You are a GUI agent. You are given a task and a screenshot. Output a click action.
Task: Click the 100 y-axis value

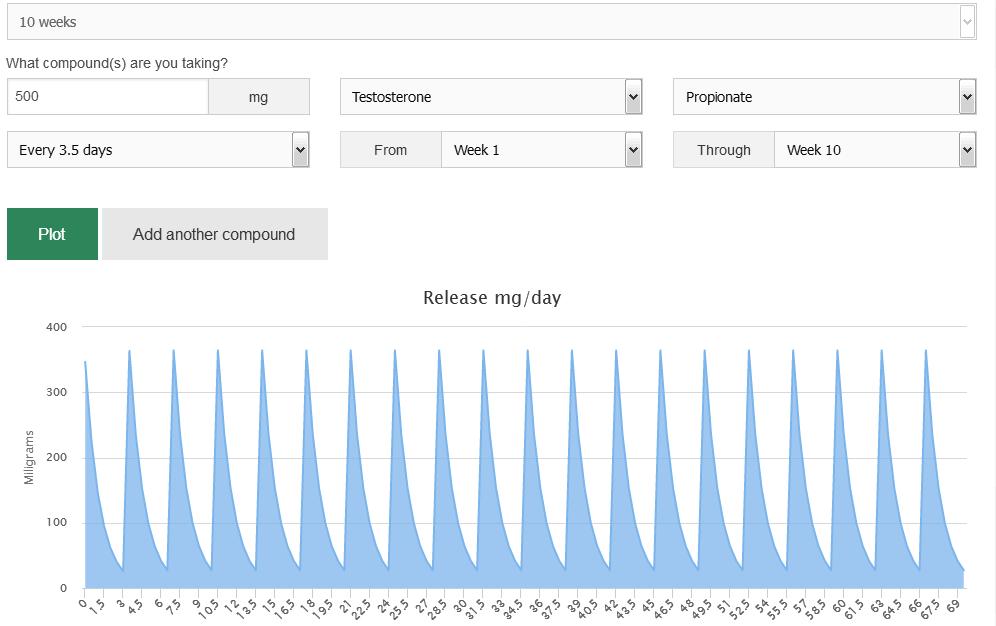click(57, 523)
